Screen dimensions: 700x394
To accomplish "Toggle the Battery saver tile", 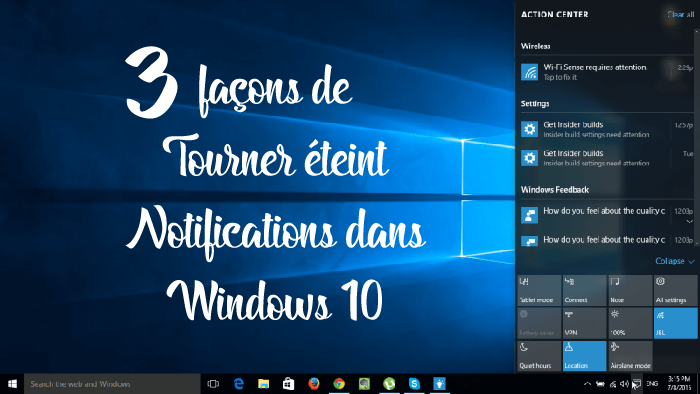I will pos(539,323).
